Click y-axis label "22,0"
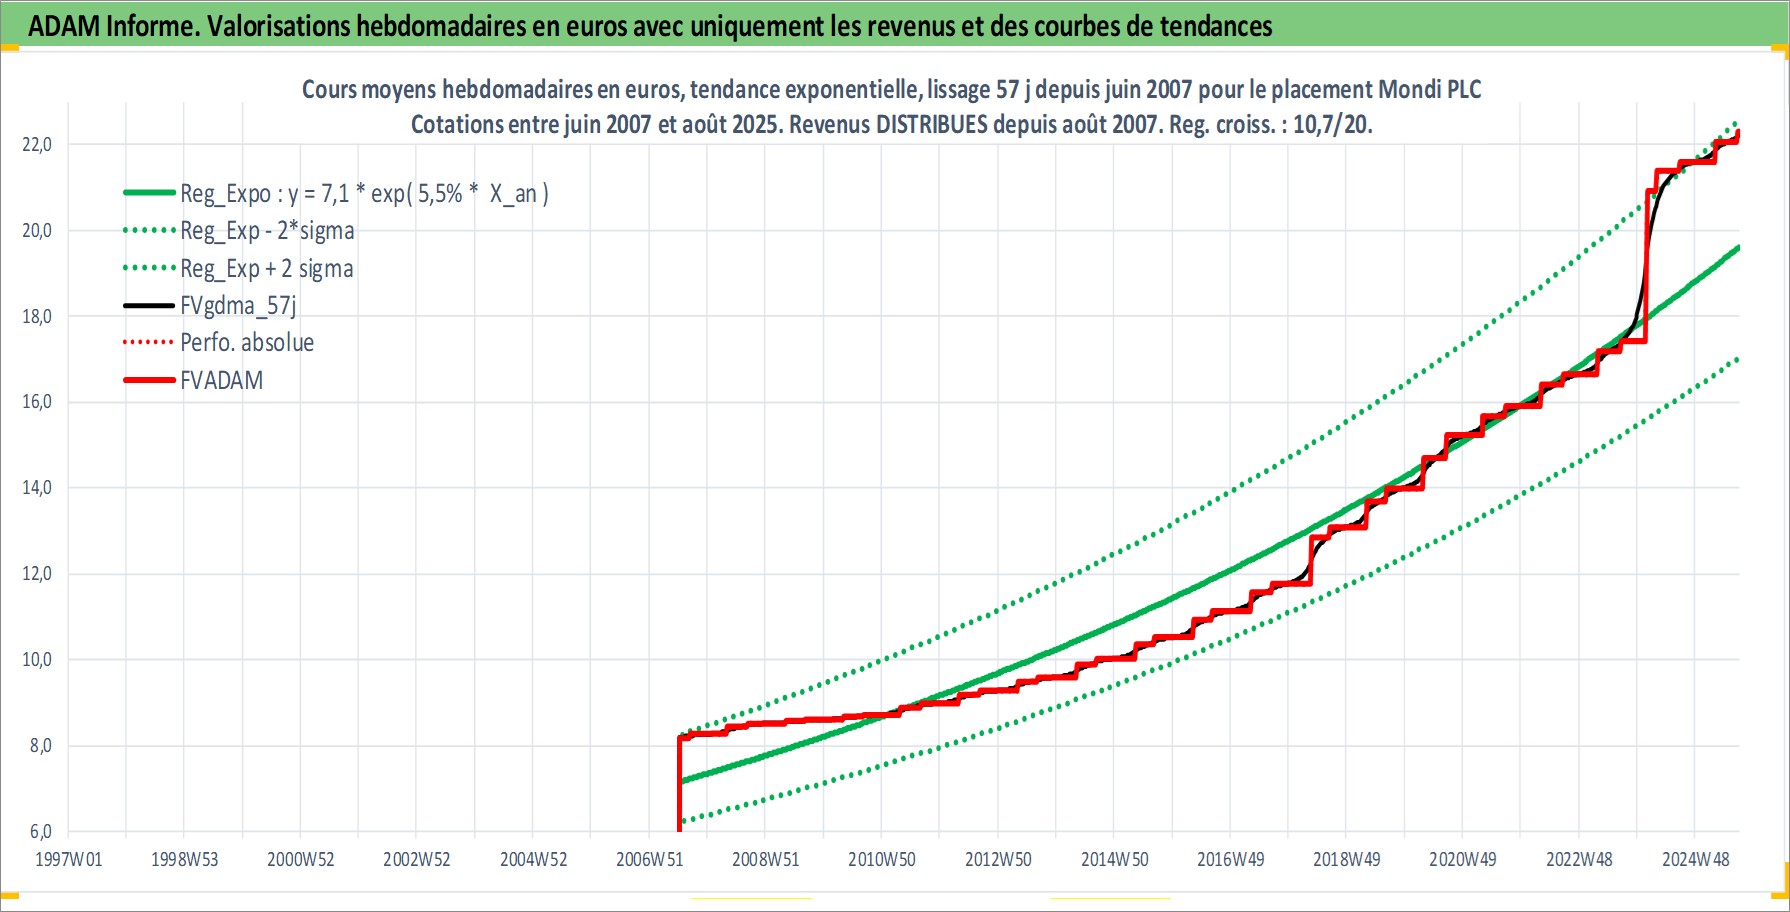Image resolution: width=1790 pixels, height=912 pixels. click(37, 145)
